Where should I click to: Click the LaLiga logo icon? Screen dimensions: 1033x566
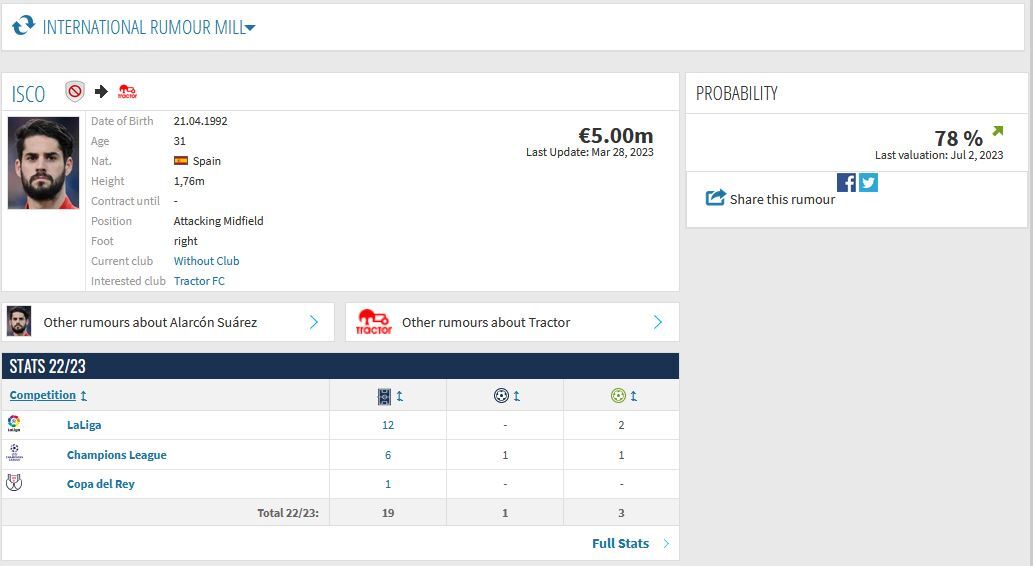[14, 424]
